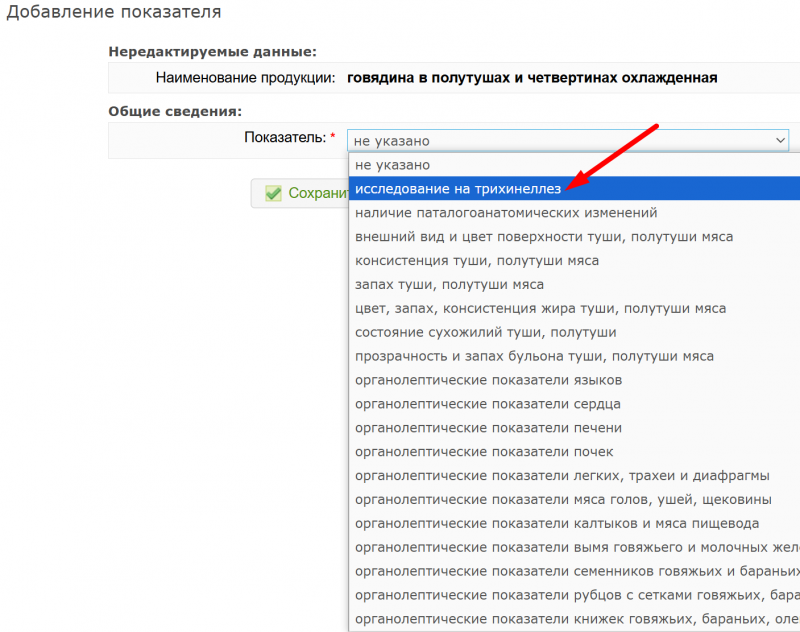Choose 'исследование на трихинеллез' option
This screenshot has width=800, height=632.
tap(458, 189)
